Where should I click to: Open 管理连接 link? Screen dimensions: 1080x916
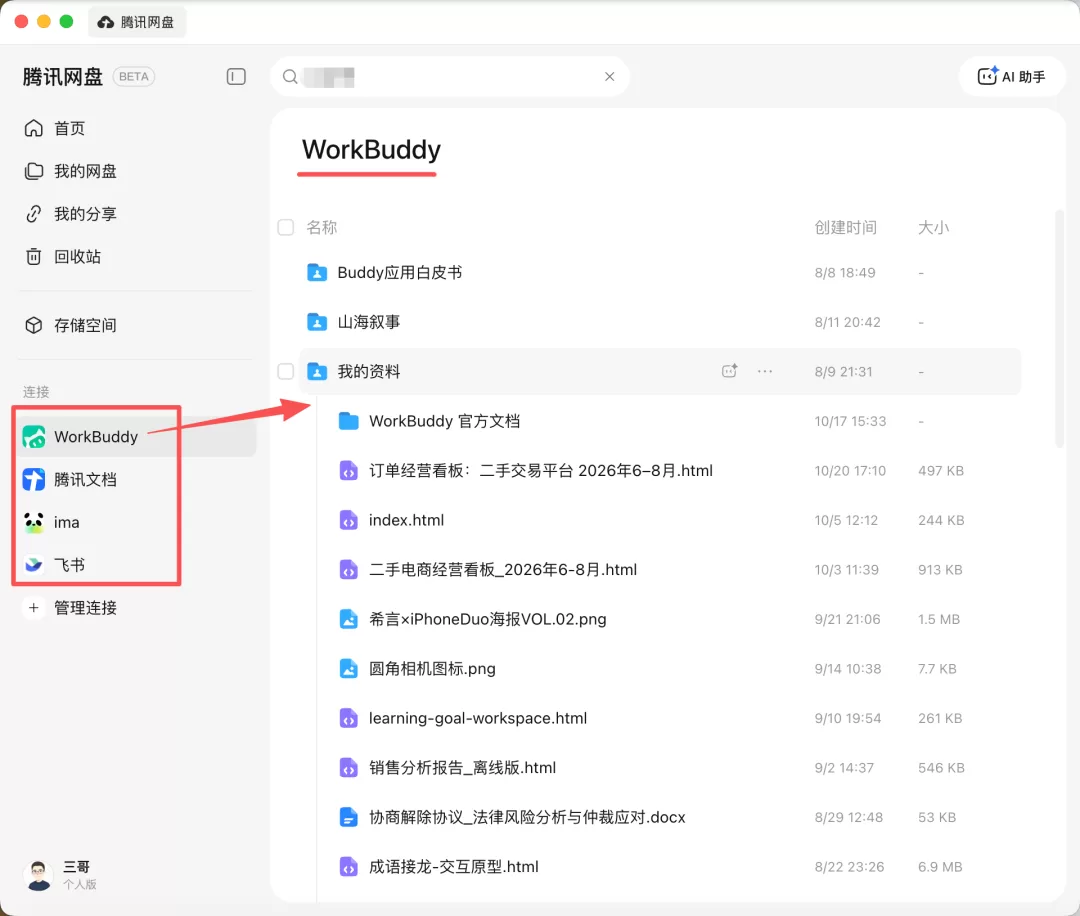click(85, 607)
